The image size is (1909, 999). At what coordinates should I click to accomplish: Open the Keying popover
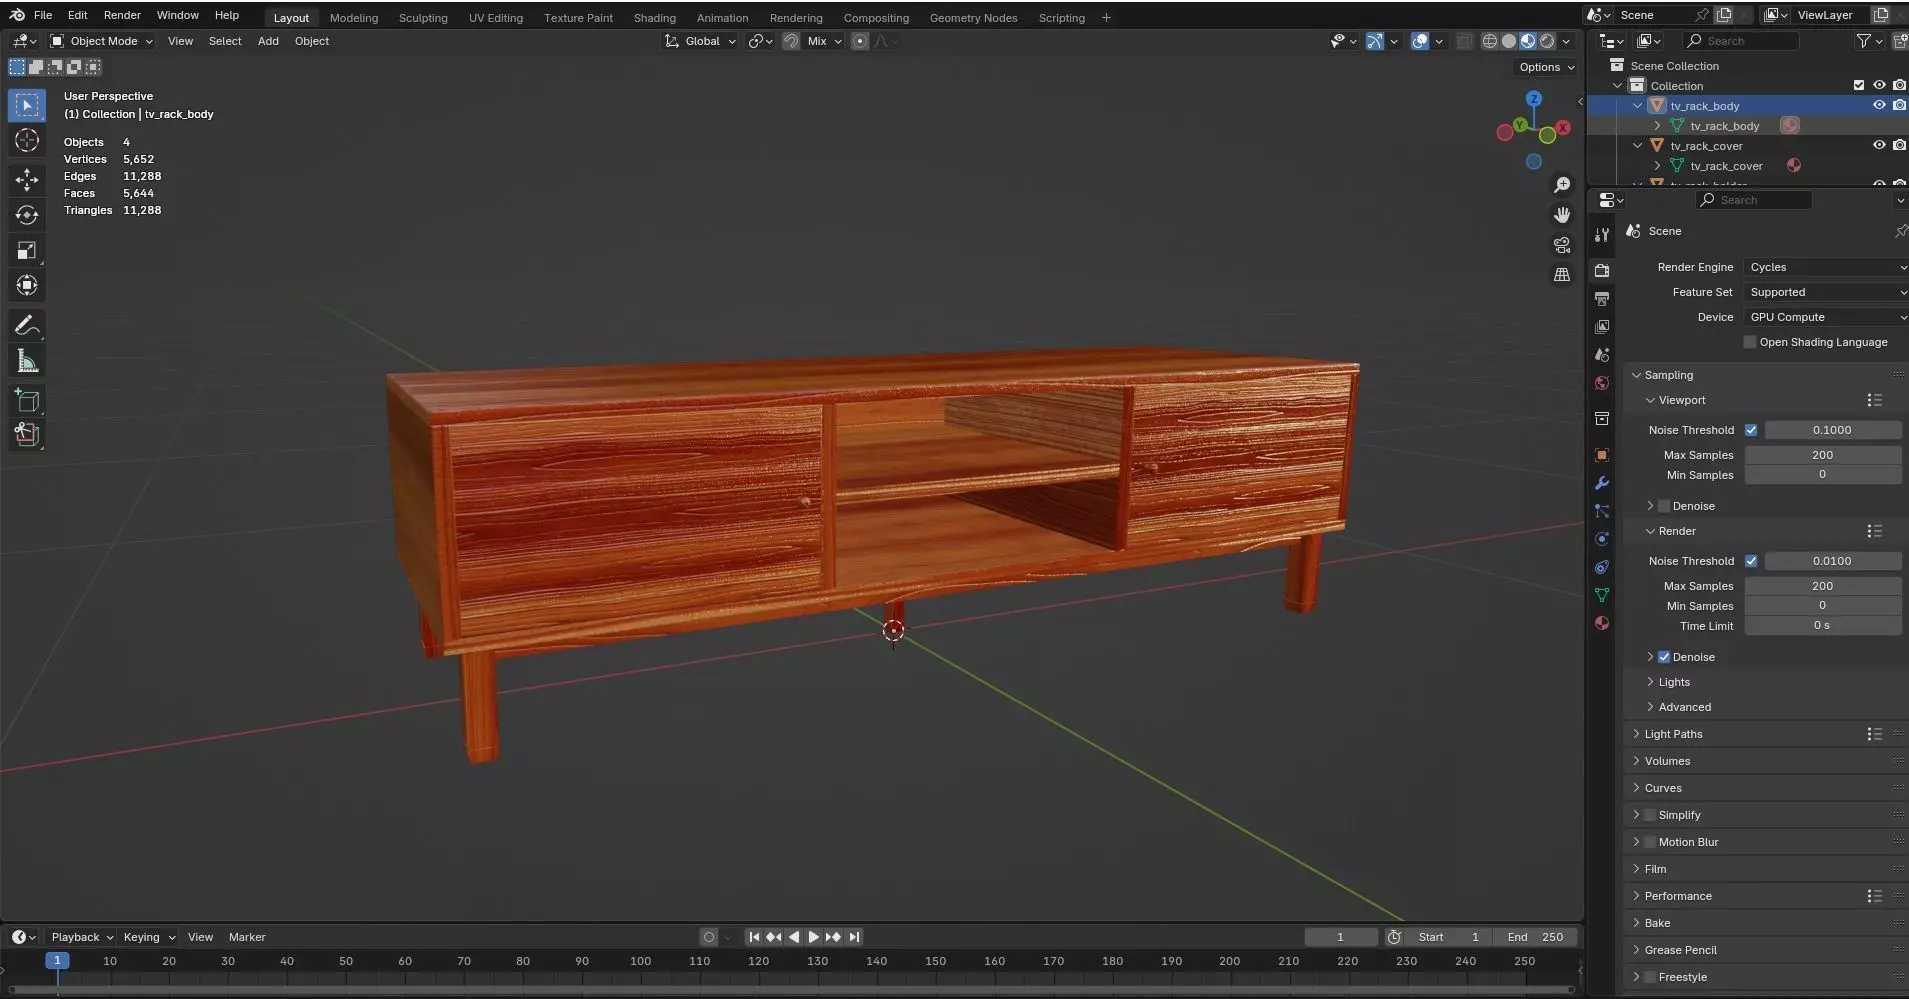tap(148, 937)
